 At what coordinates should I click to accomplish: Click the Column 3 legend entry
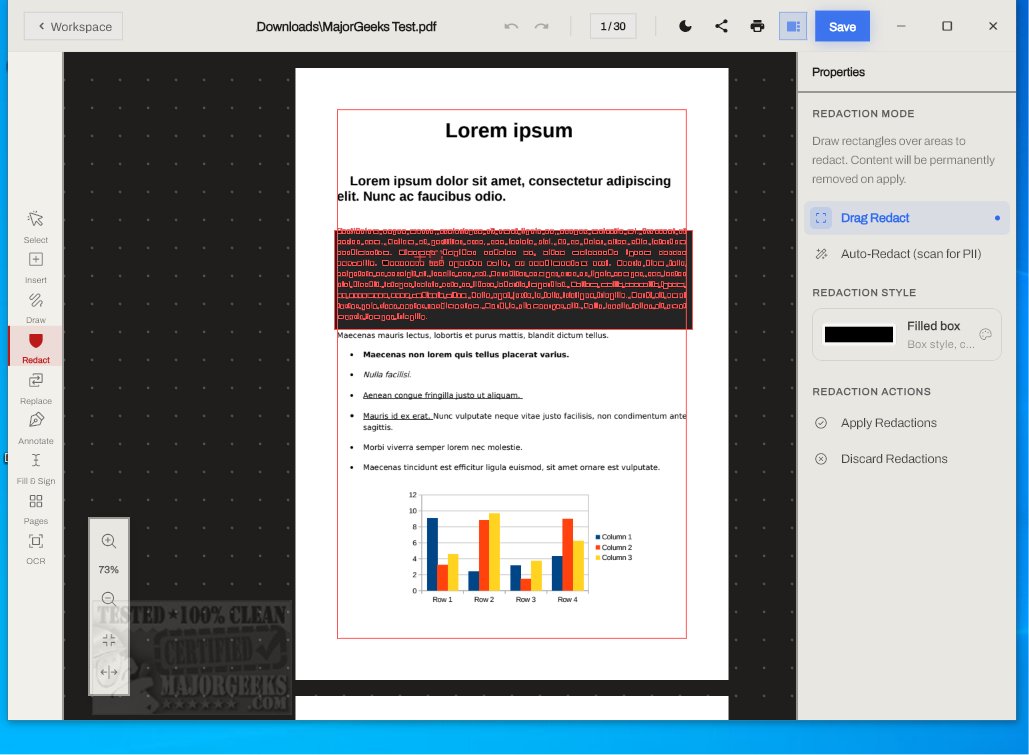pyautogui.click(x=614, y=557)
